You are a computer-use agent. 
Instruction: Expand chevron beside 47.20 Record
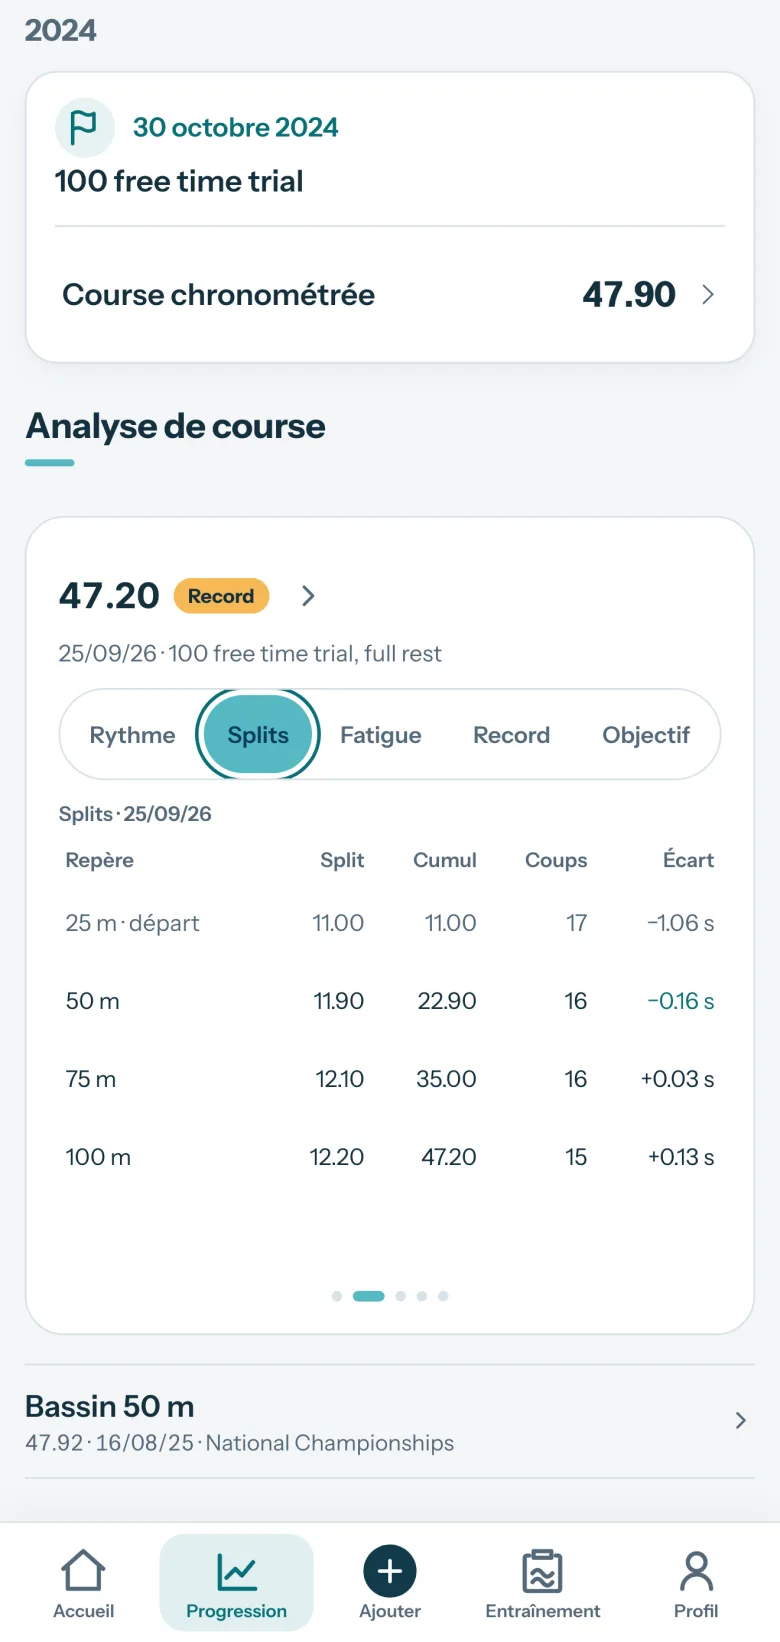[x=308, y=596]
